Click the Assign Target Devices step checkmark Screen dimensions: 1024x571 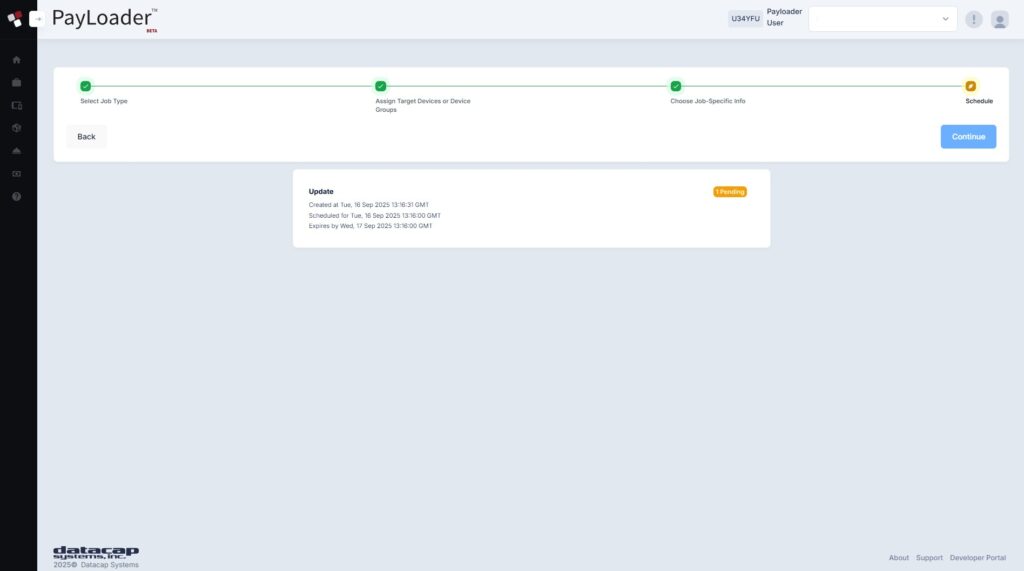pyautogui.click(x=381, y=86)
